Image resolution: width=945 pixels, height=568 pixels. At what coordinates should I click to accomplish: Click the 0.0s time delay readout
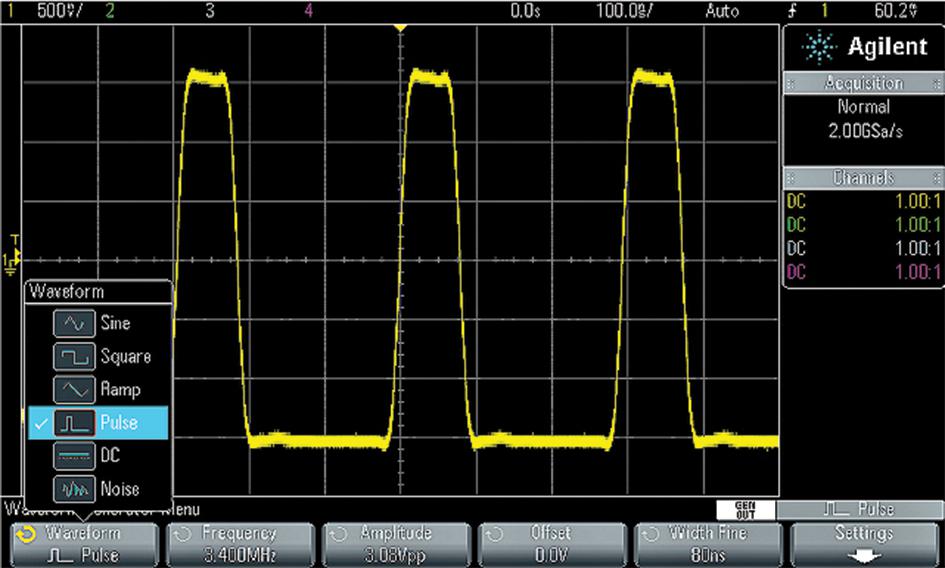tap(526, 11)
